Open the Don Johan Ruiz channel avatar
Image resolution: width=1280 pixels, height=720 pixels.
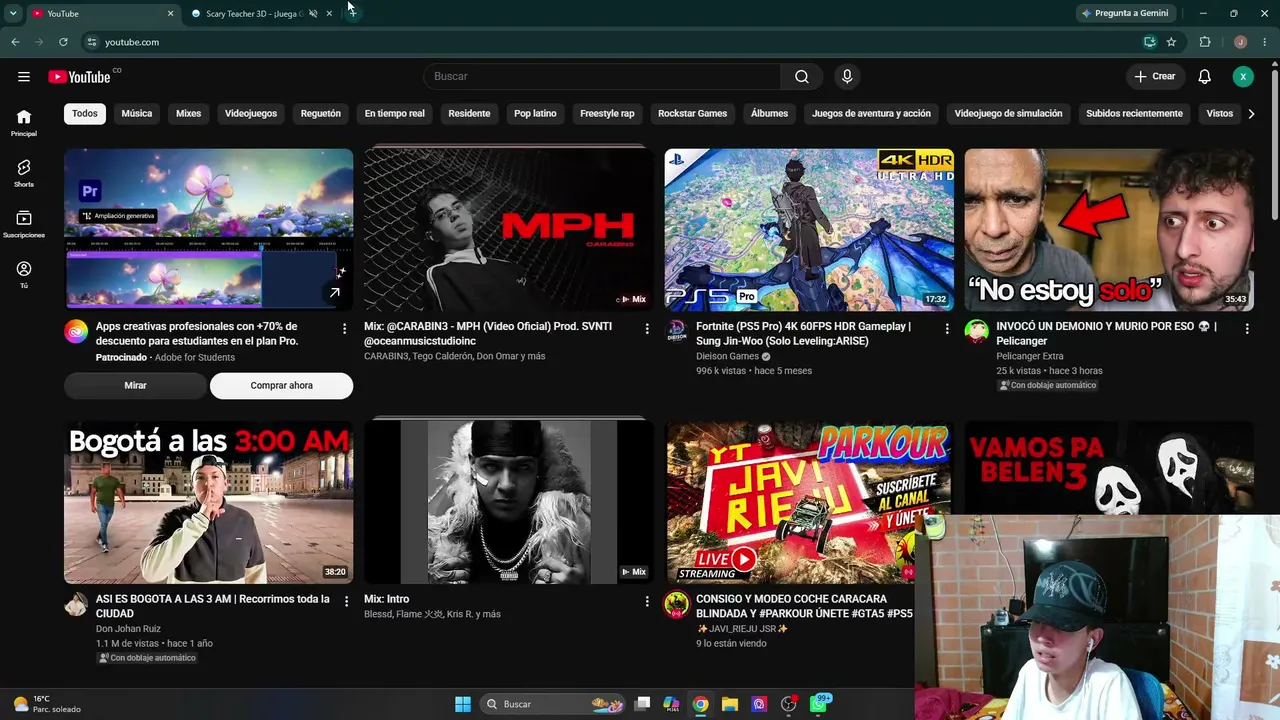pyautogui.click(x=76, y=604)
